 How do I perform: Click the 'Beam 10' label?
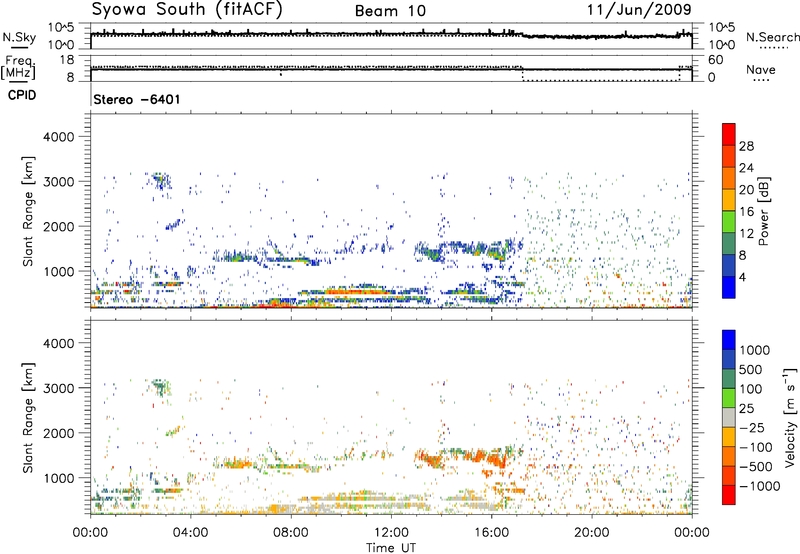pos(390,11)
